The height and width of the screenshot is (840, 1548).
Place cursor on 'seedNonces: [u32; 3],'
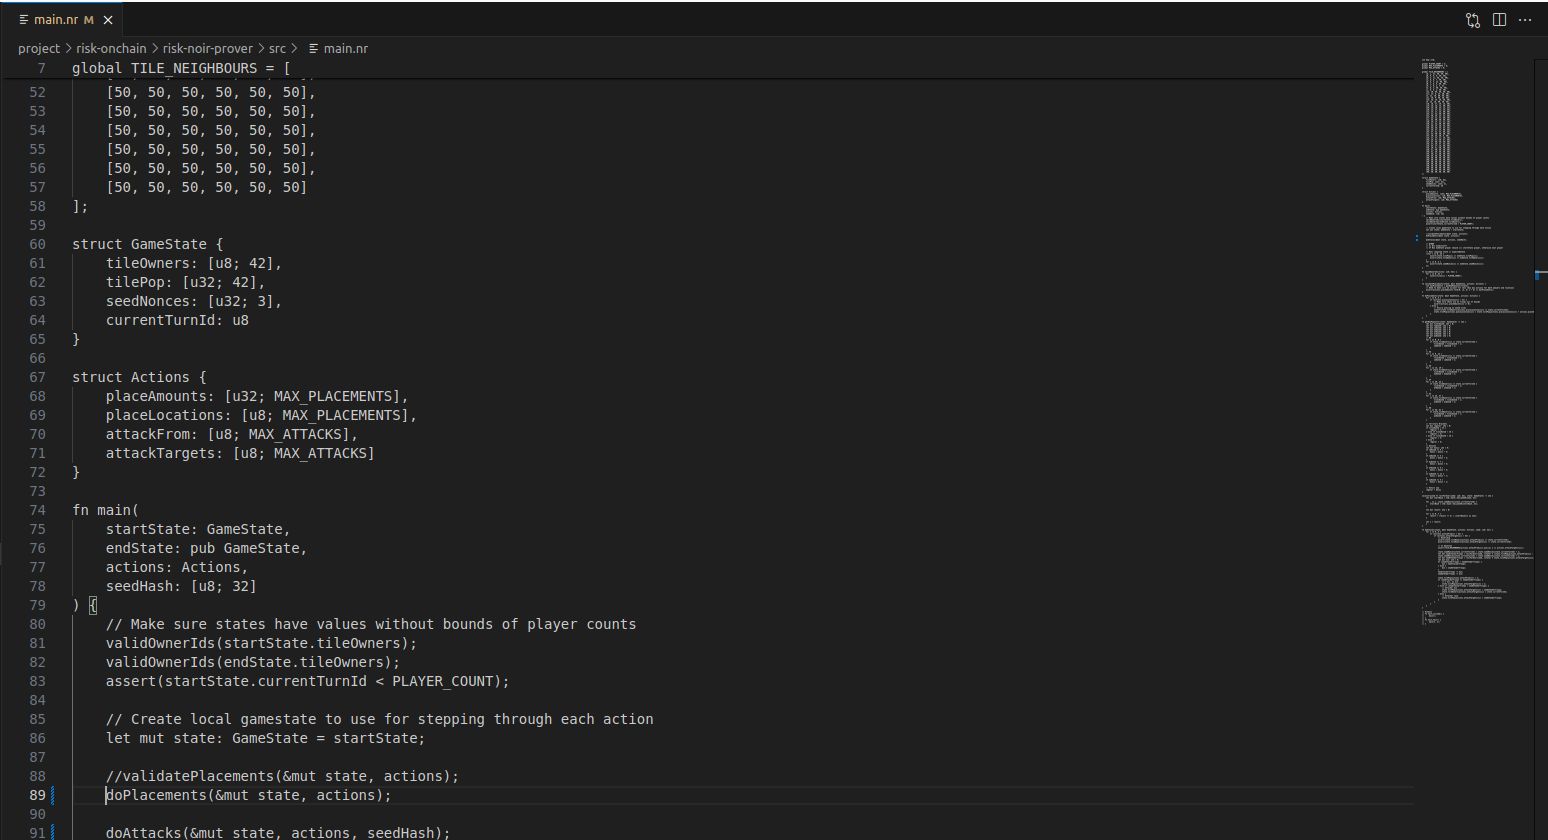click(194, 301)
